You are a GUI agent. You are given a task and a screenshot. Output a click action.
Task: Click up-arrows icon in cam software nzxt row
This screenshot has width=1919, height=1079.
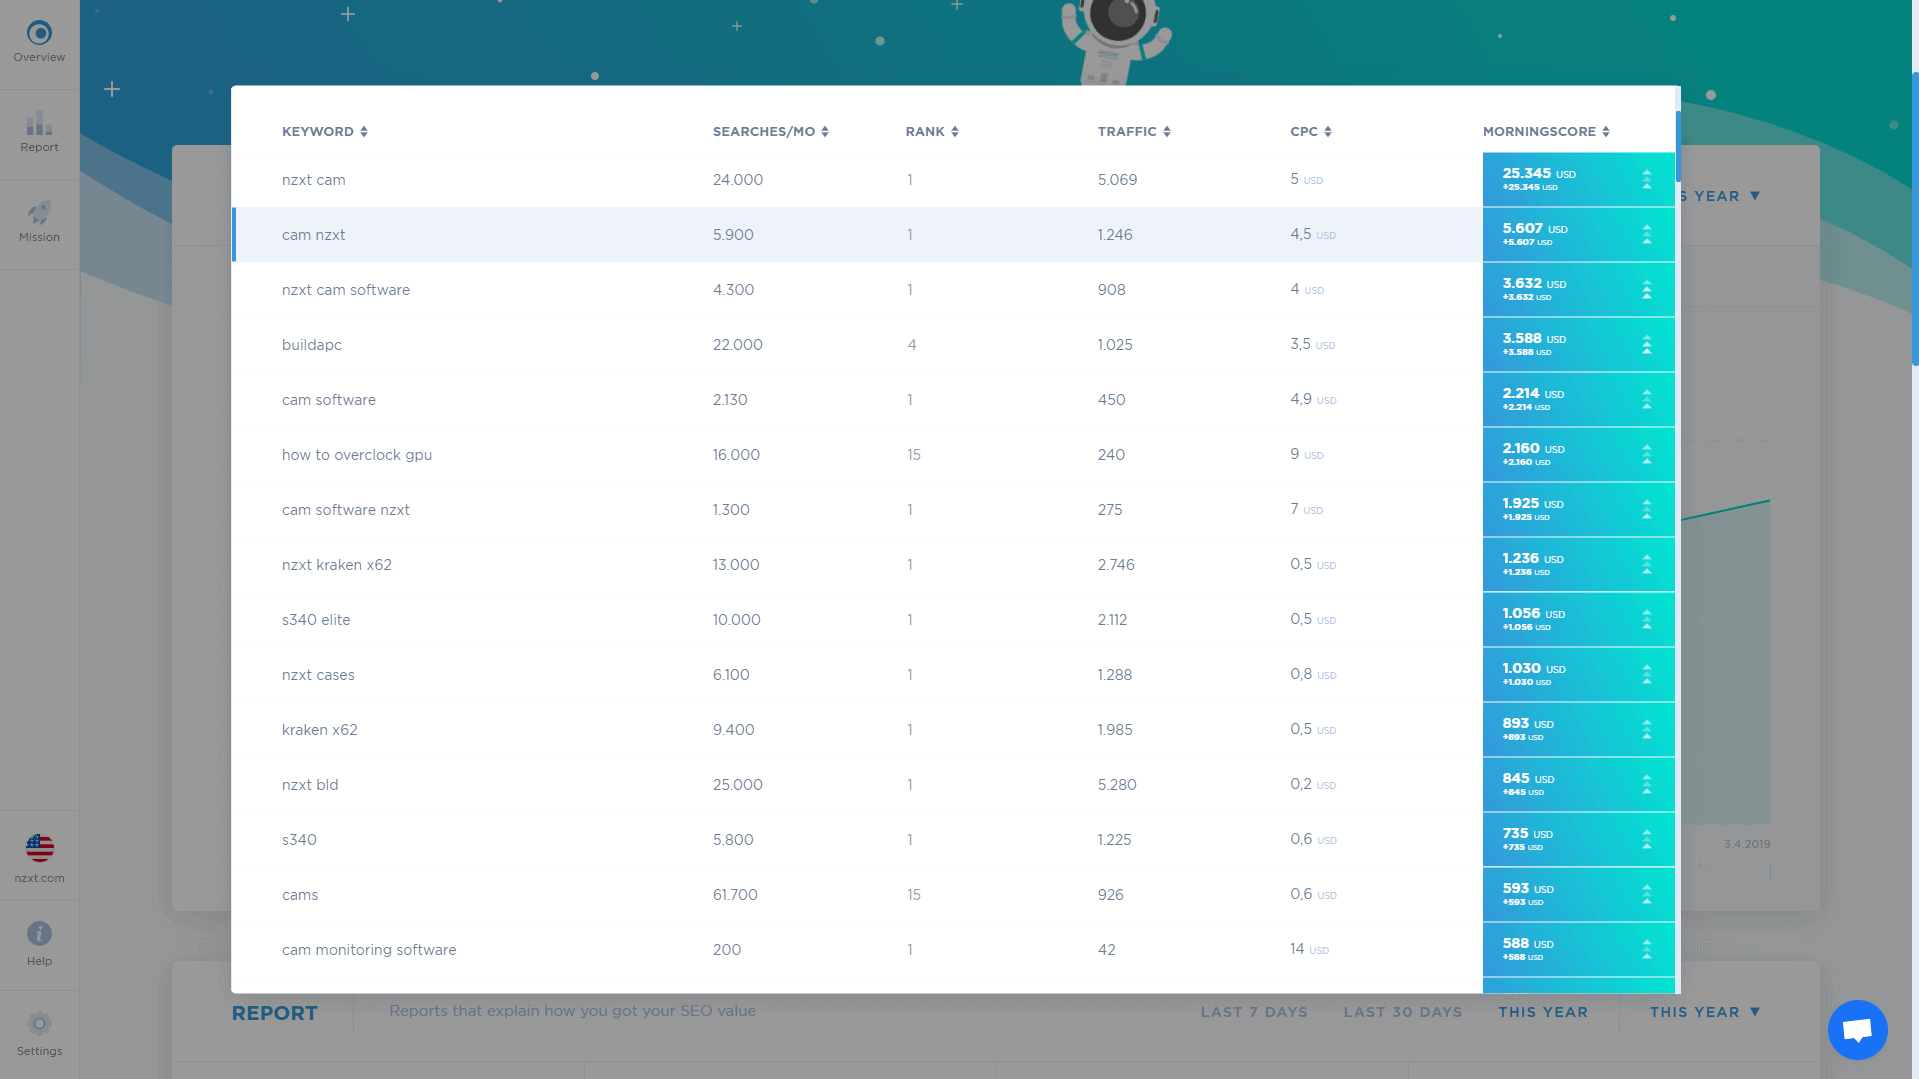pos(1647,510)
